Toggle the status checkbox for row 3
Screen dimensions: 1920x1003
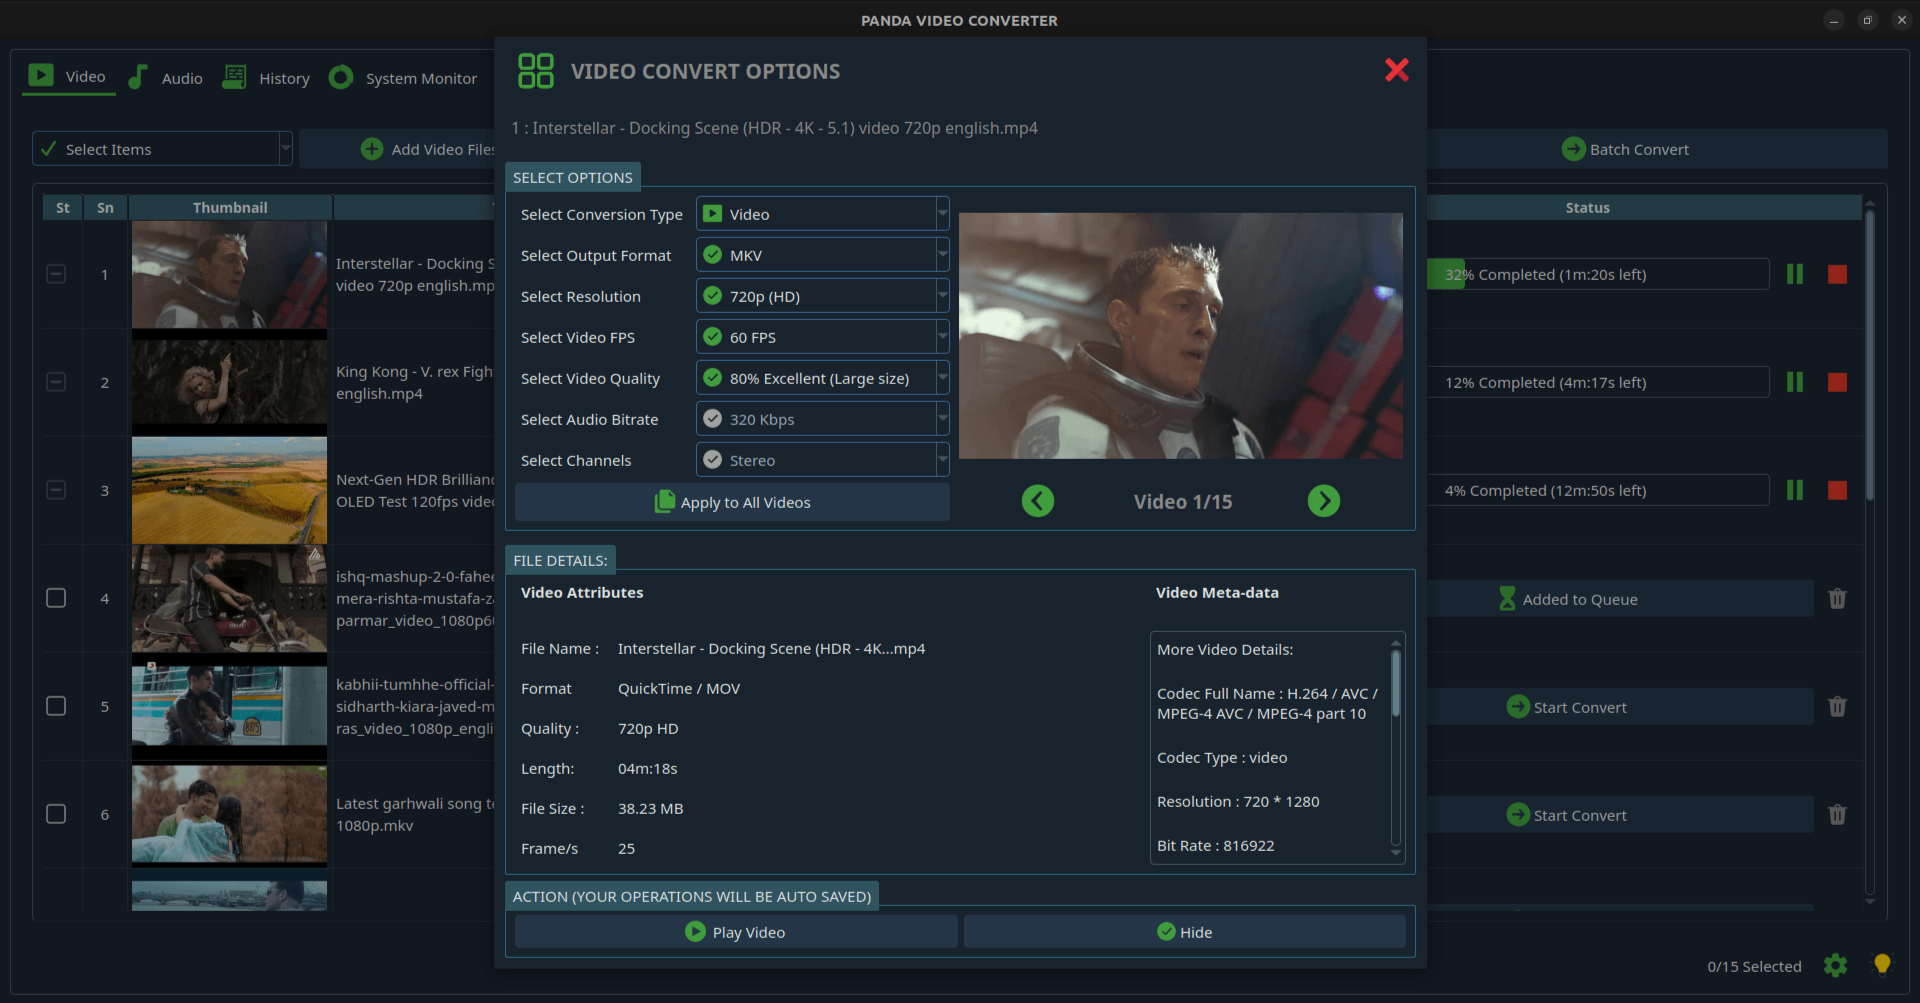pos(56,490)
